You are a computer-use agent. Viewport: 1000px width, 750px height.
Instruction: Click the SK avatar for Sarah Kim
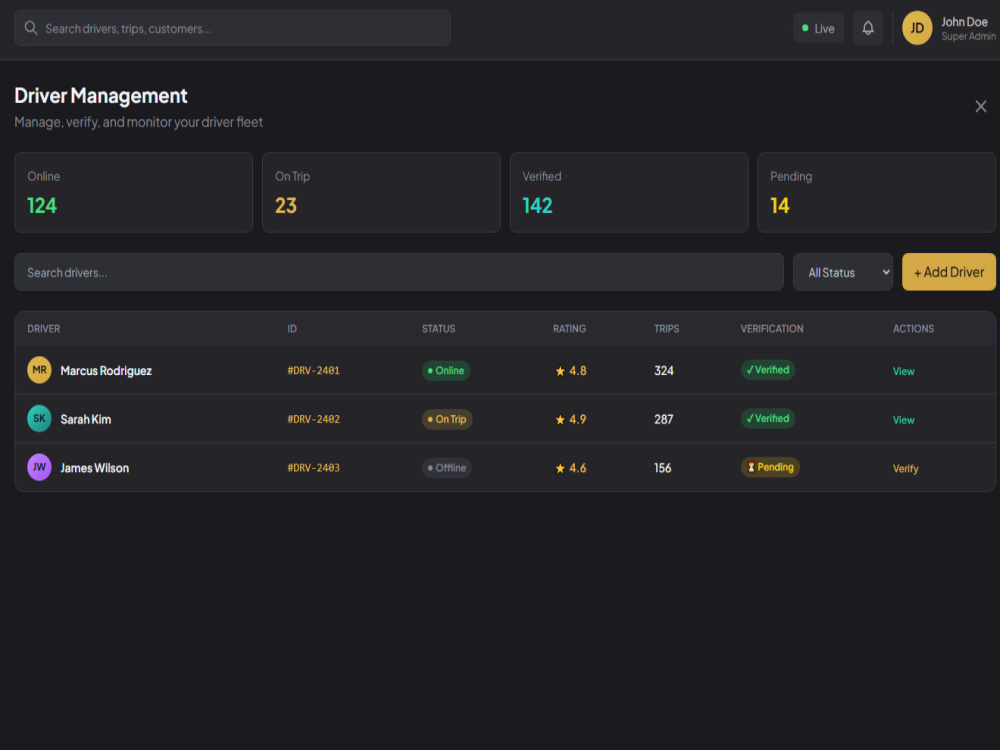tap(40, 418)
